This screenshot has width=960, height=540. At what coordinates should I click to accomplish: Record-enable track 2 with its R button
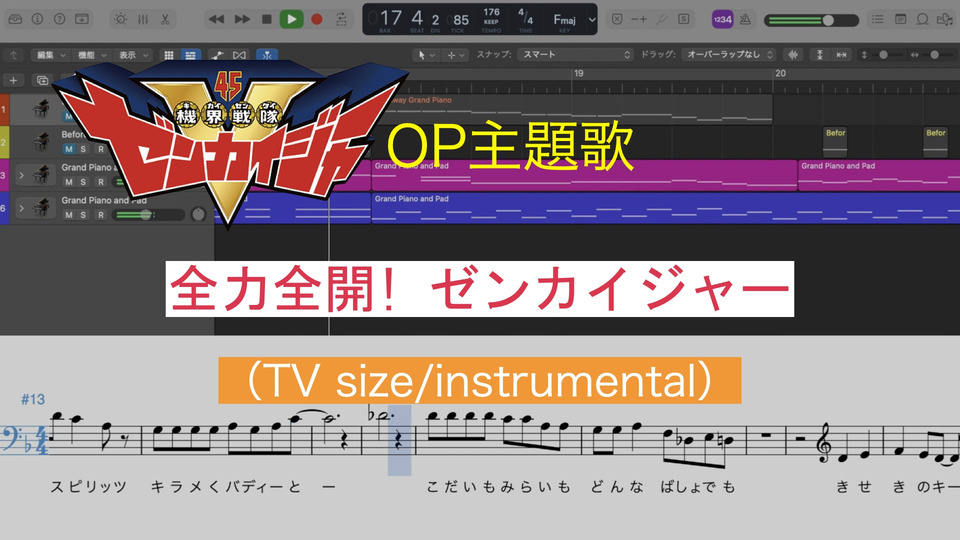pyautogui.click(x=101, y=149)
